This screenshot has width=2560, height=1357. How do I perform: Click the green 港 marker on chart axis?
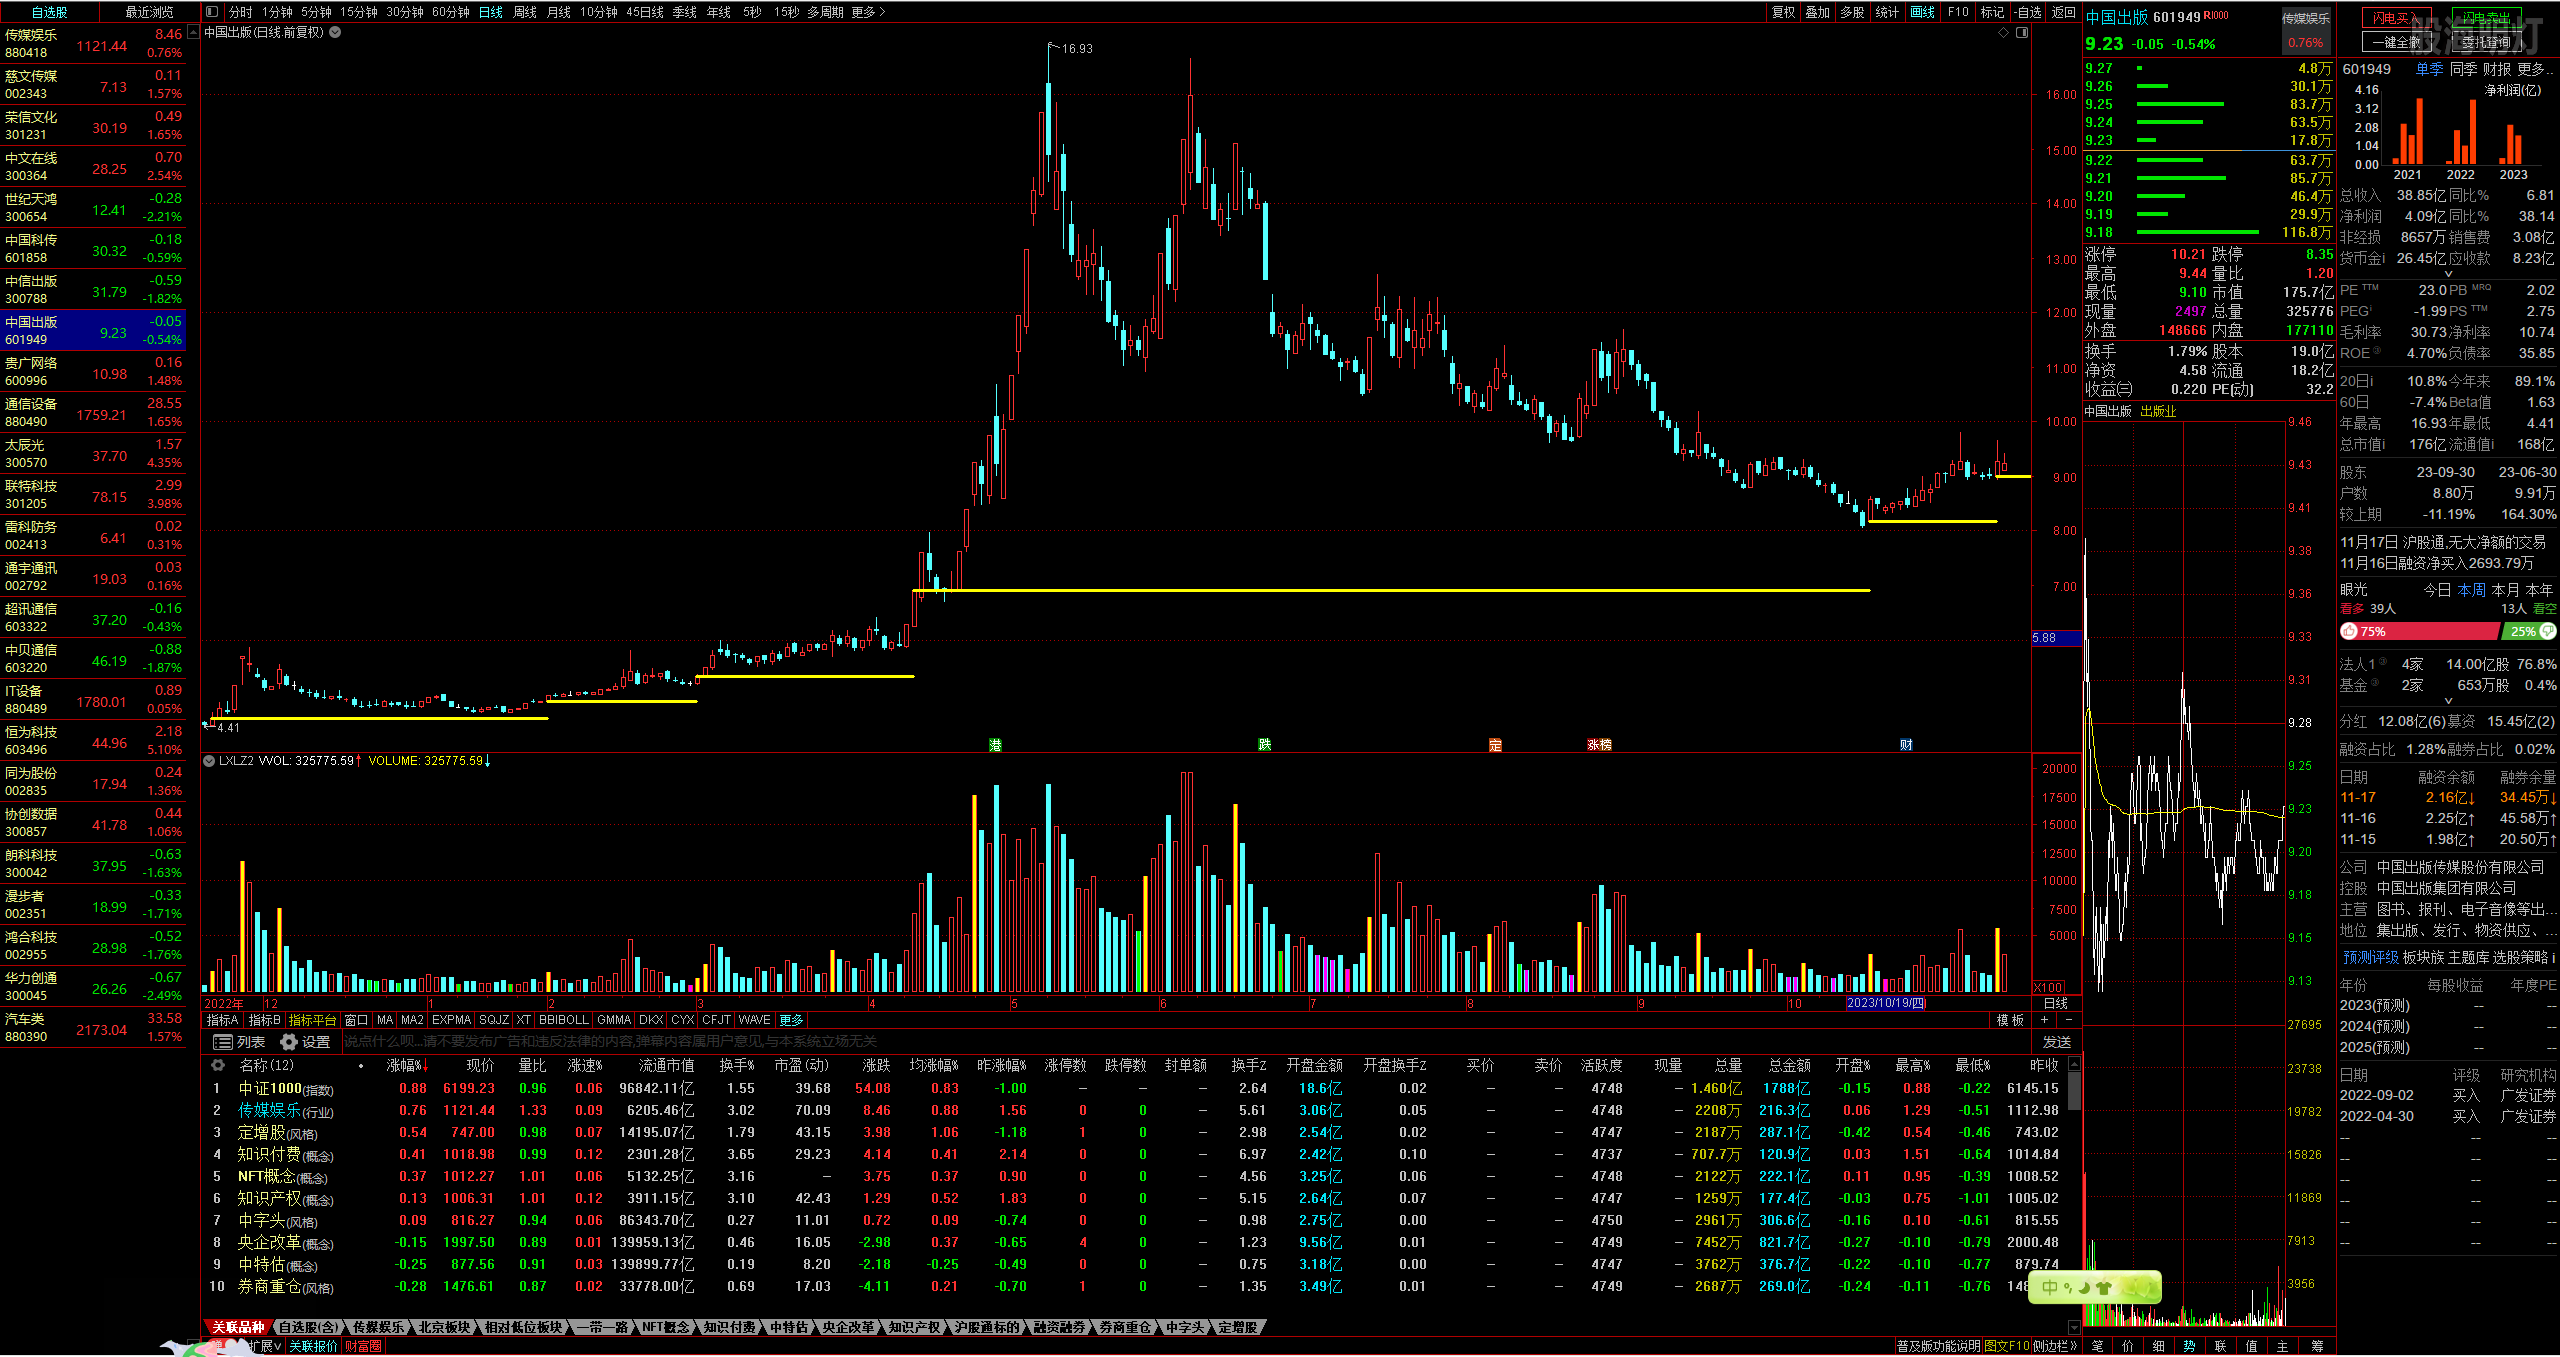[995, 745]
